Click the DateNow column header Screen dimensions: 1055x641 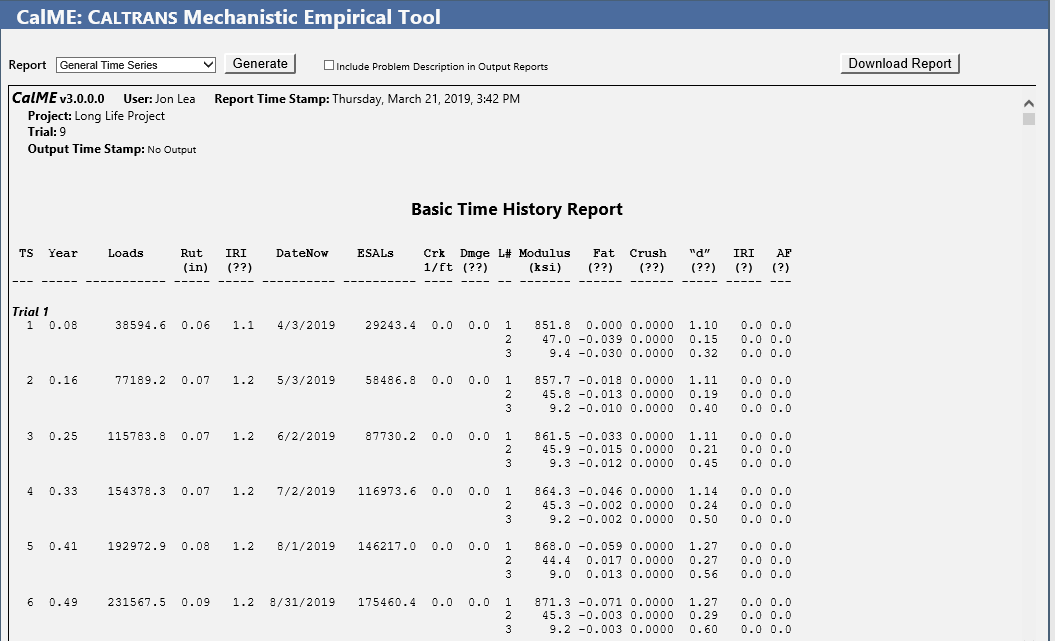[302, 254]
